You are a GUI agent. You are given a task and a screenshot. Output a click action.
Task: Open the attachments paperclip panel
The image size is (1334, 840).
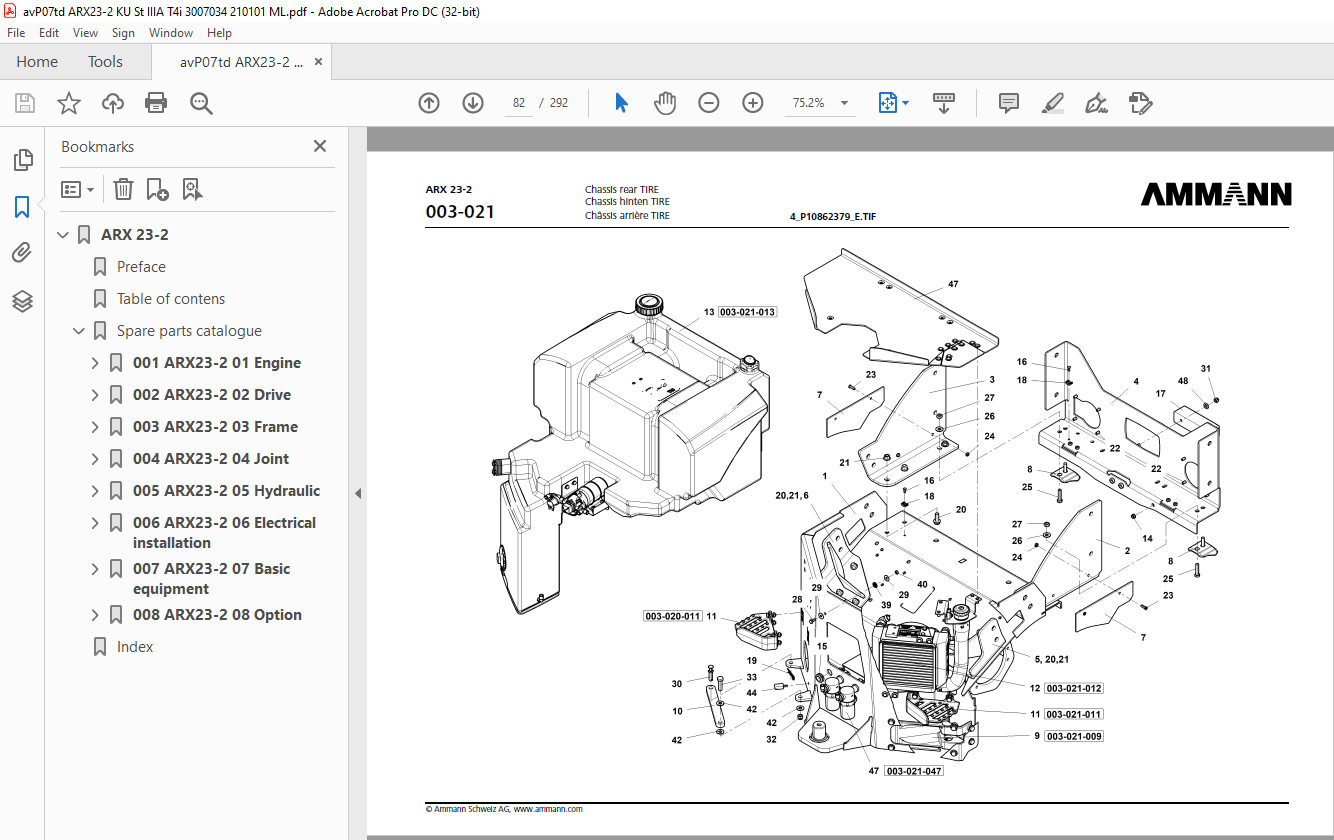(x=22, y=253)
